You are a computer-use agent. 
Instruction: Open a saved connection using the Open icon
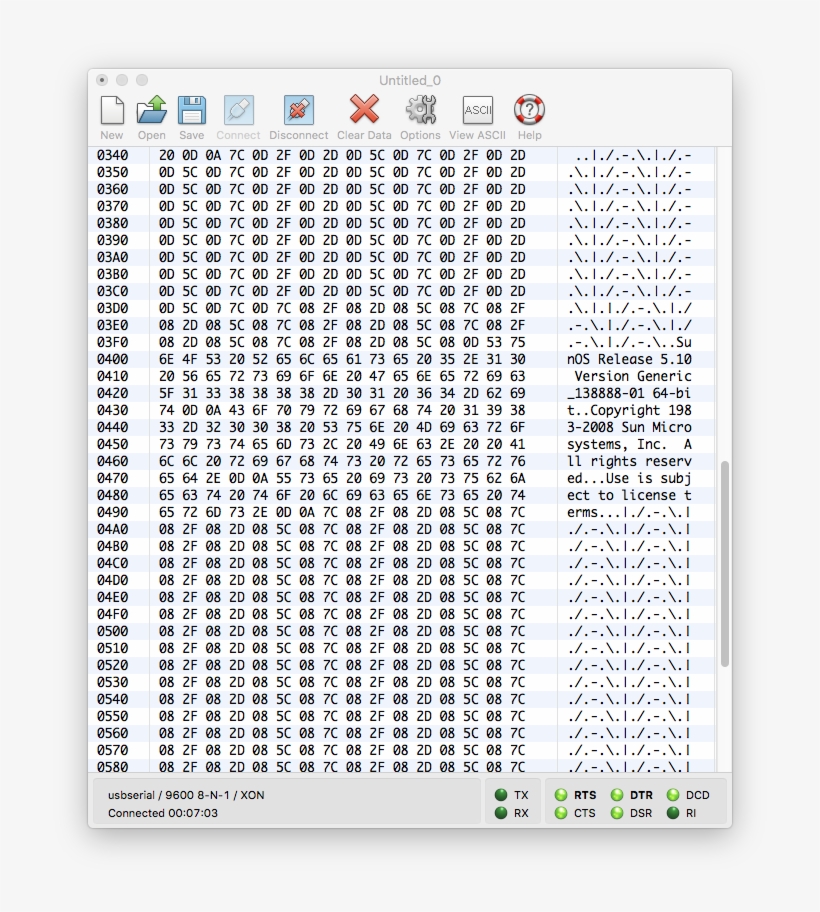[x=151, y=110]
